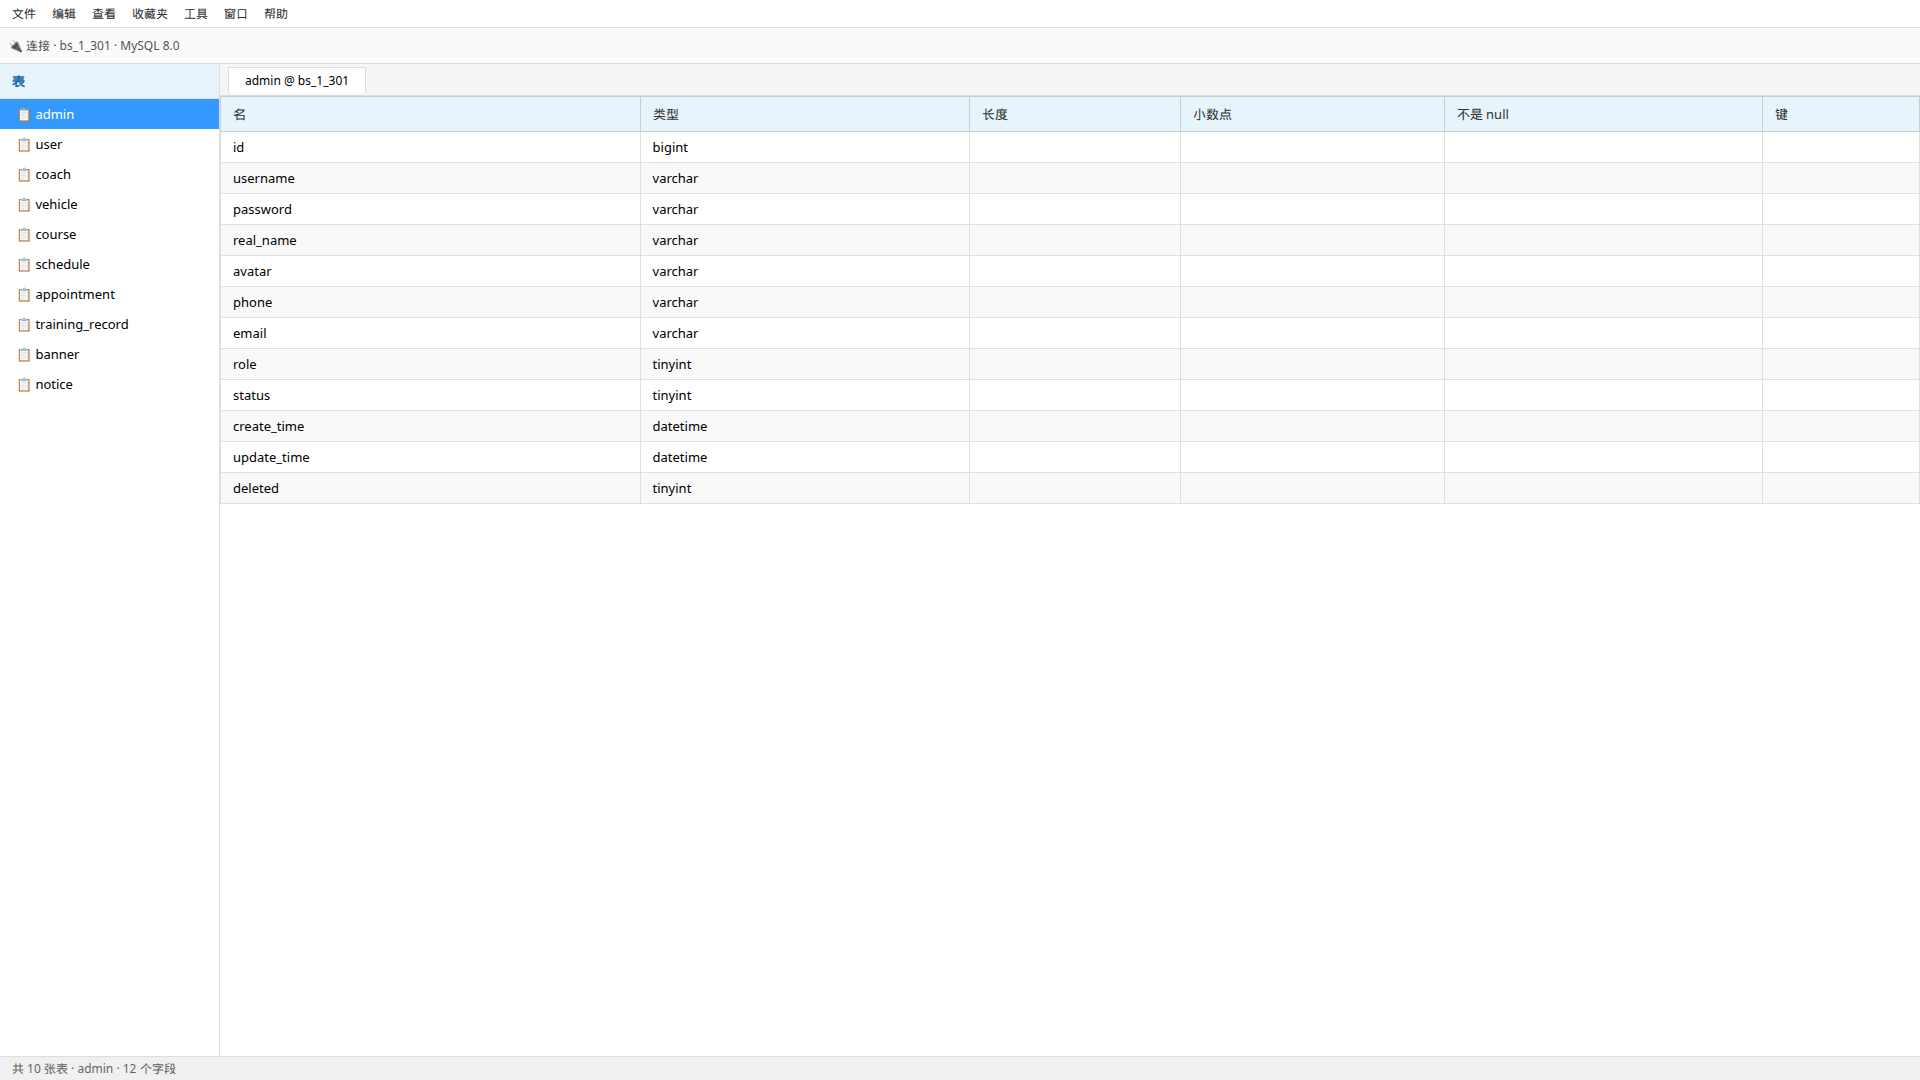This screenshot has height=1080, width=1920.
Task: Select the phone field name cell
Action: (x=430, y=302)
